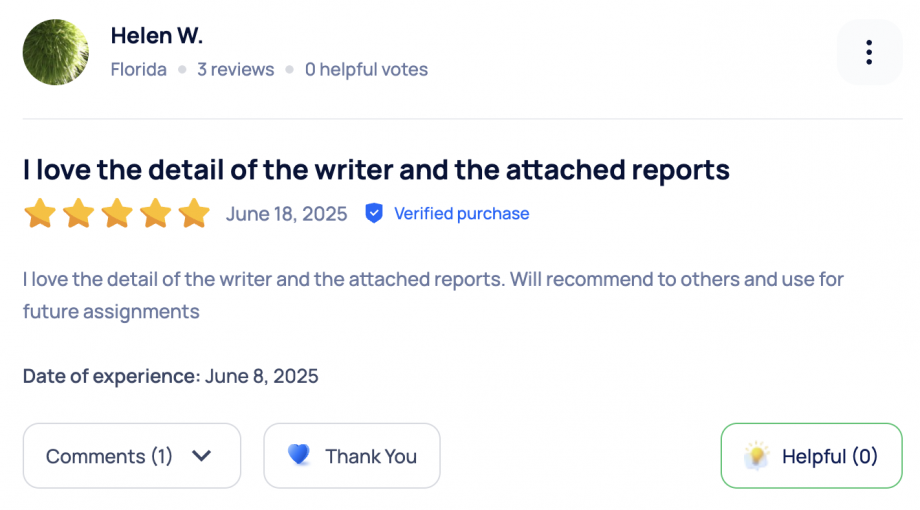920x510 pixels.
Task: Click the second rating star
Action: [x=78, y=213]
